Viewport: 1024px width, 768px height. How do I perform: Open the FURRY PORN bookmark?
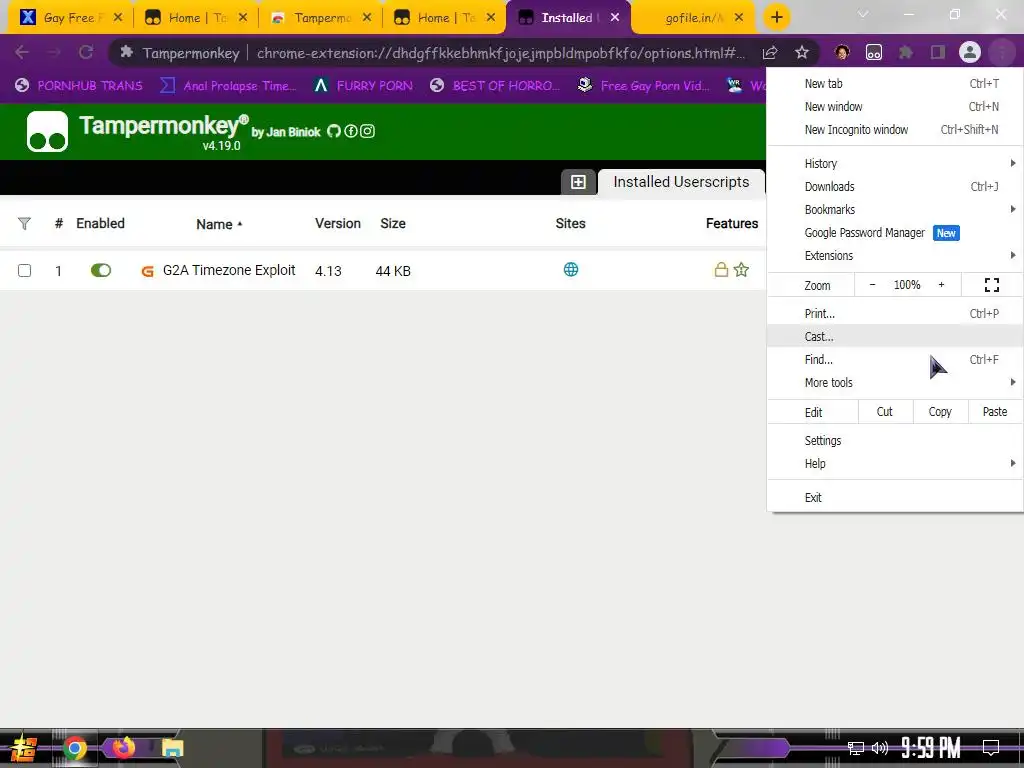363,86
